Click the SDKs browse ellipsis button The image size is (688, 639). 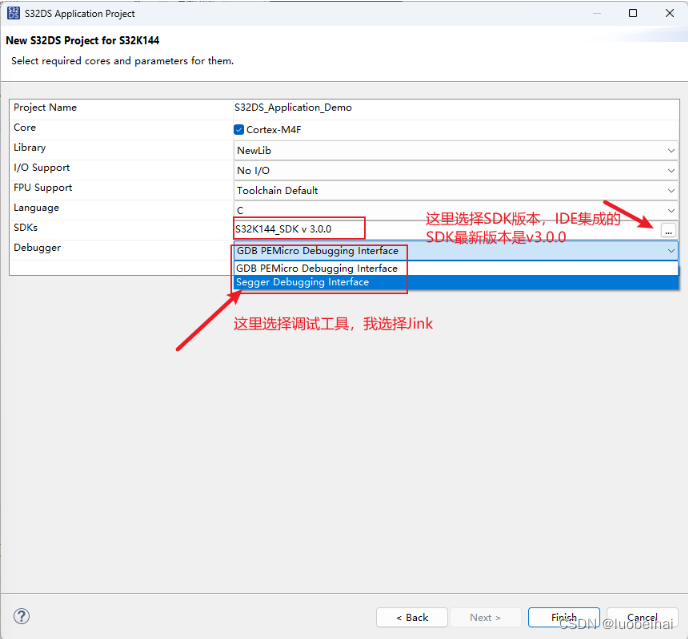click(668, 230)
